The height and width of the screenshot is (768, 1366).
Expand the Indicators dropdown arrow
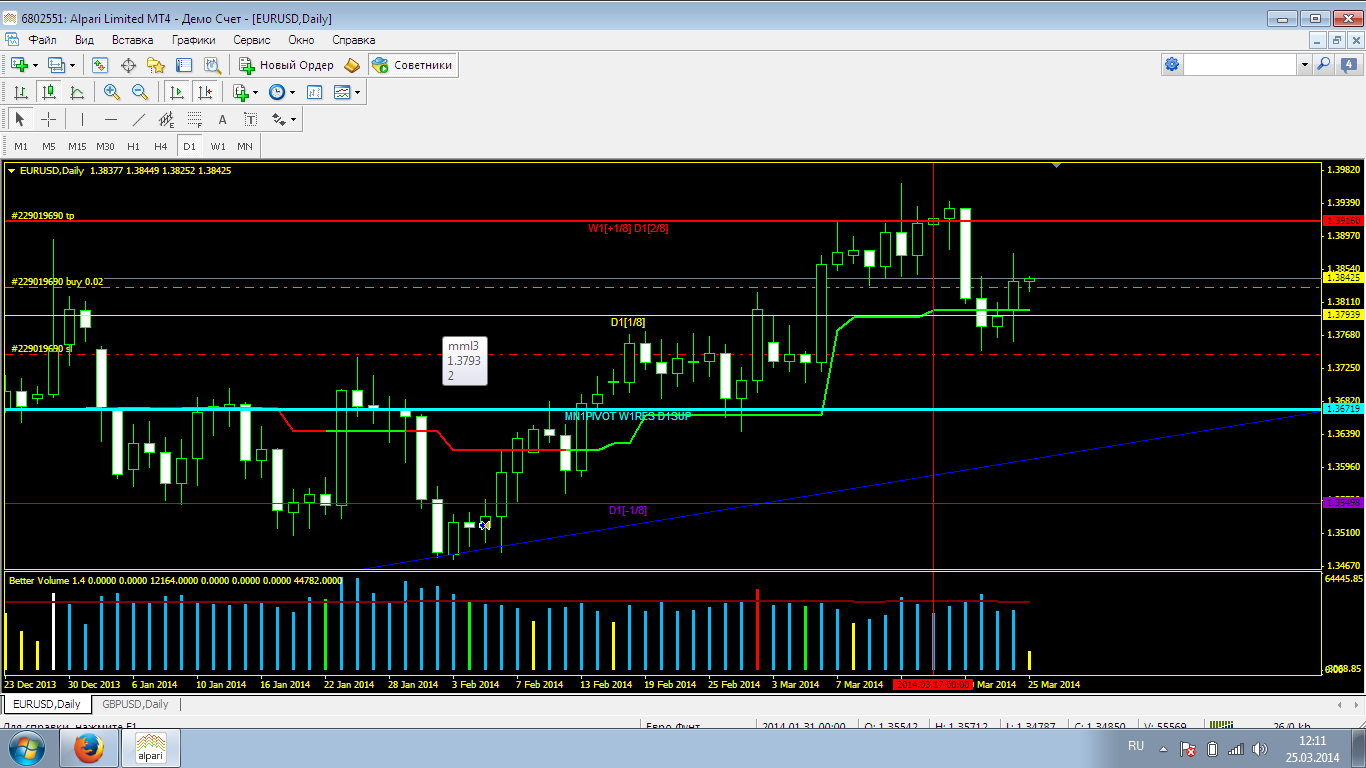click(256, 92)
